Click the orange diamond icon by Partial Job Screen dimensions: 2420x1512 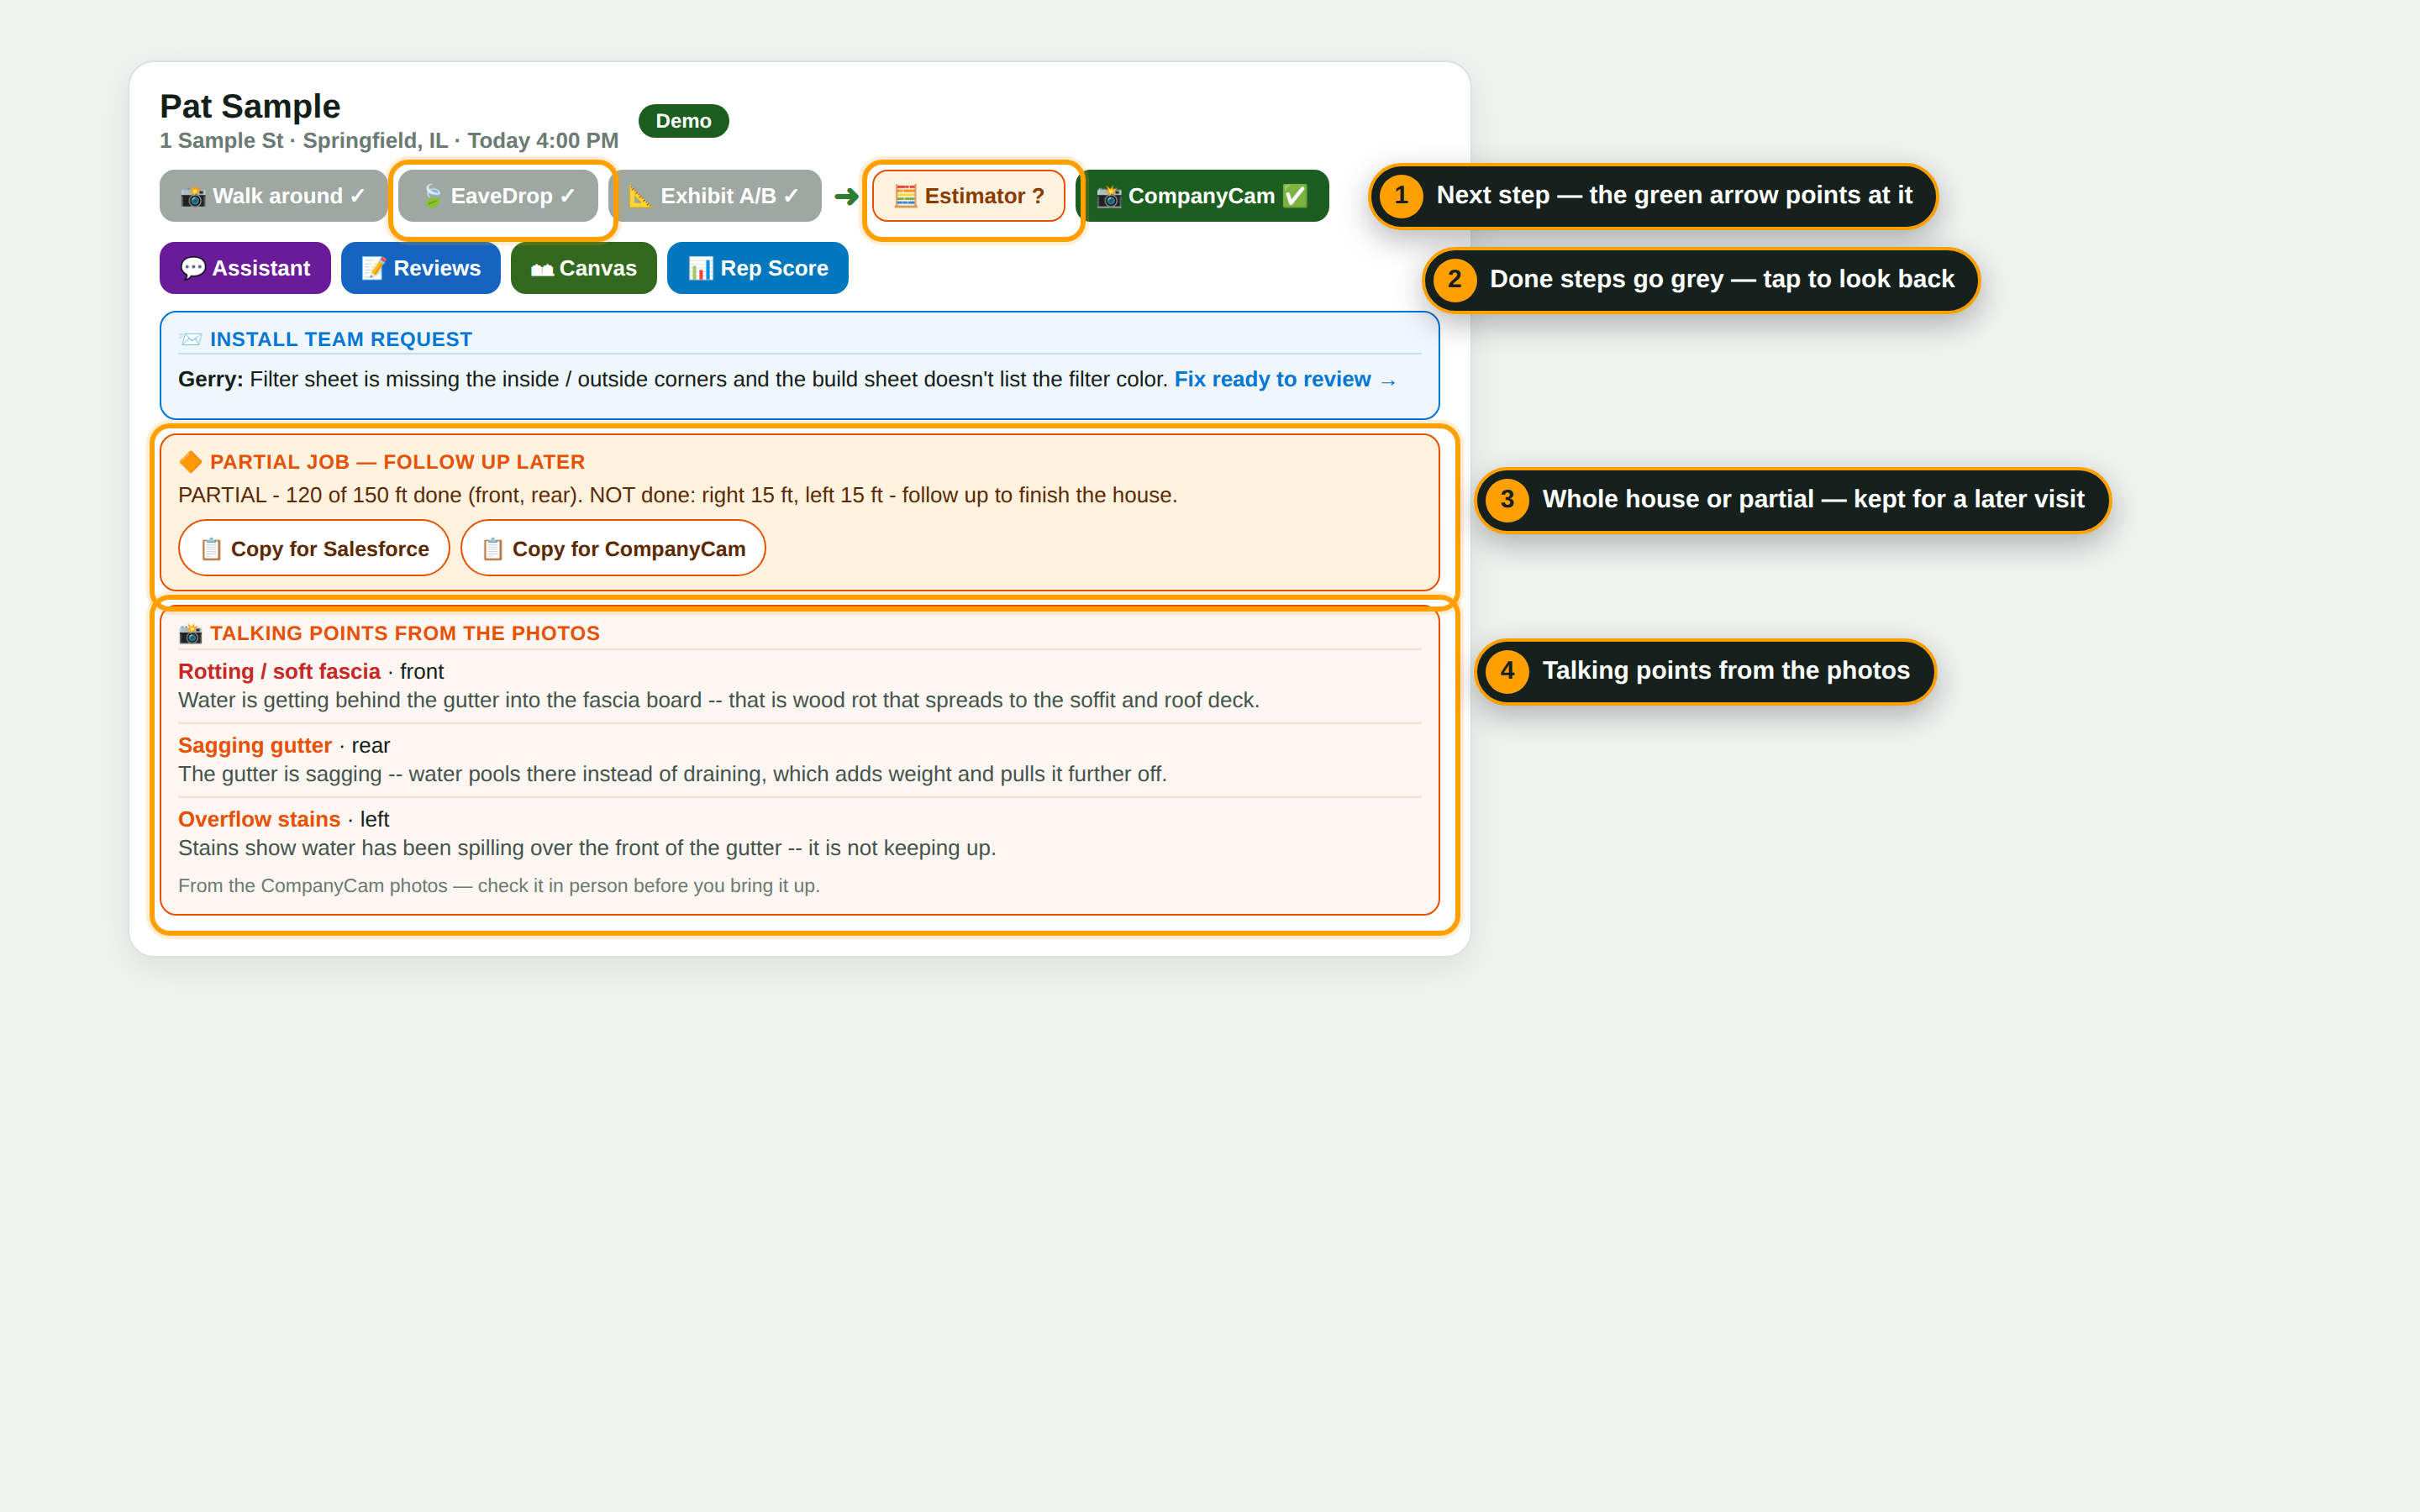click(190, 462)
